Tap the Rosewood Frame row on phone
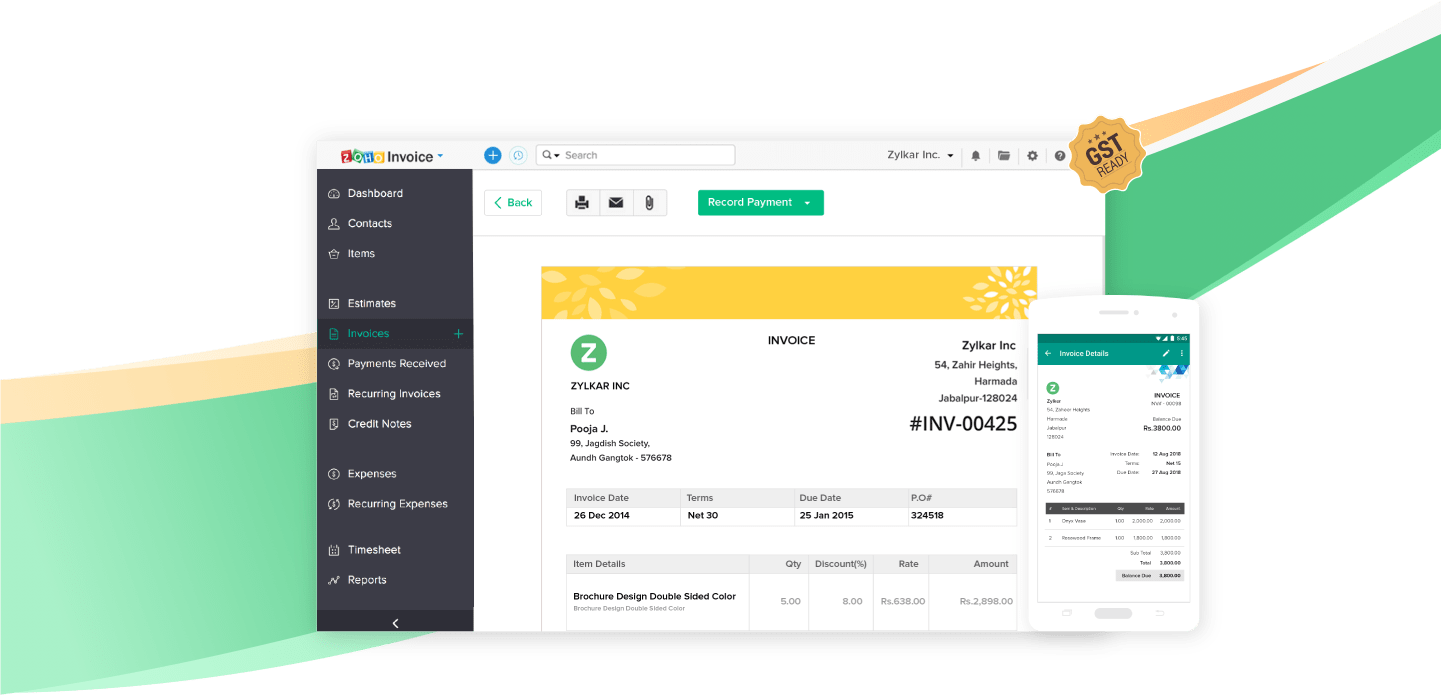The width and height of the screenshot is (1441, 695). point(1113,538)
